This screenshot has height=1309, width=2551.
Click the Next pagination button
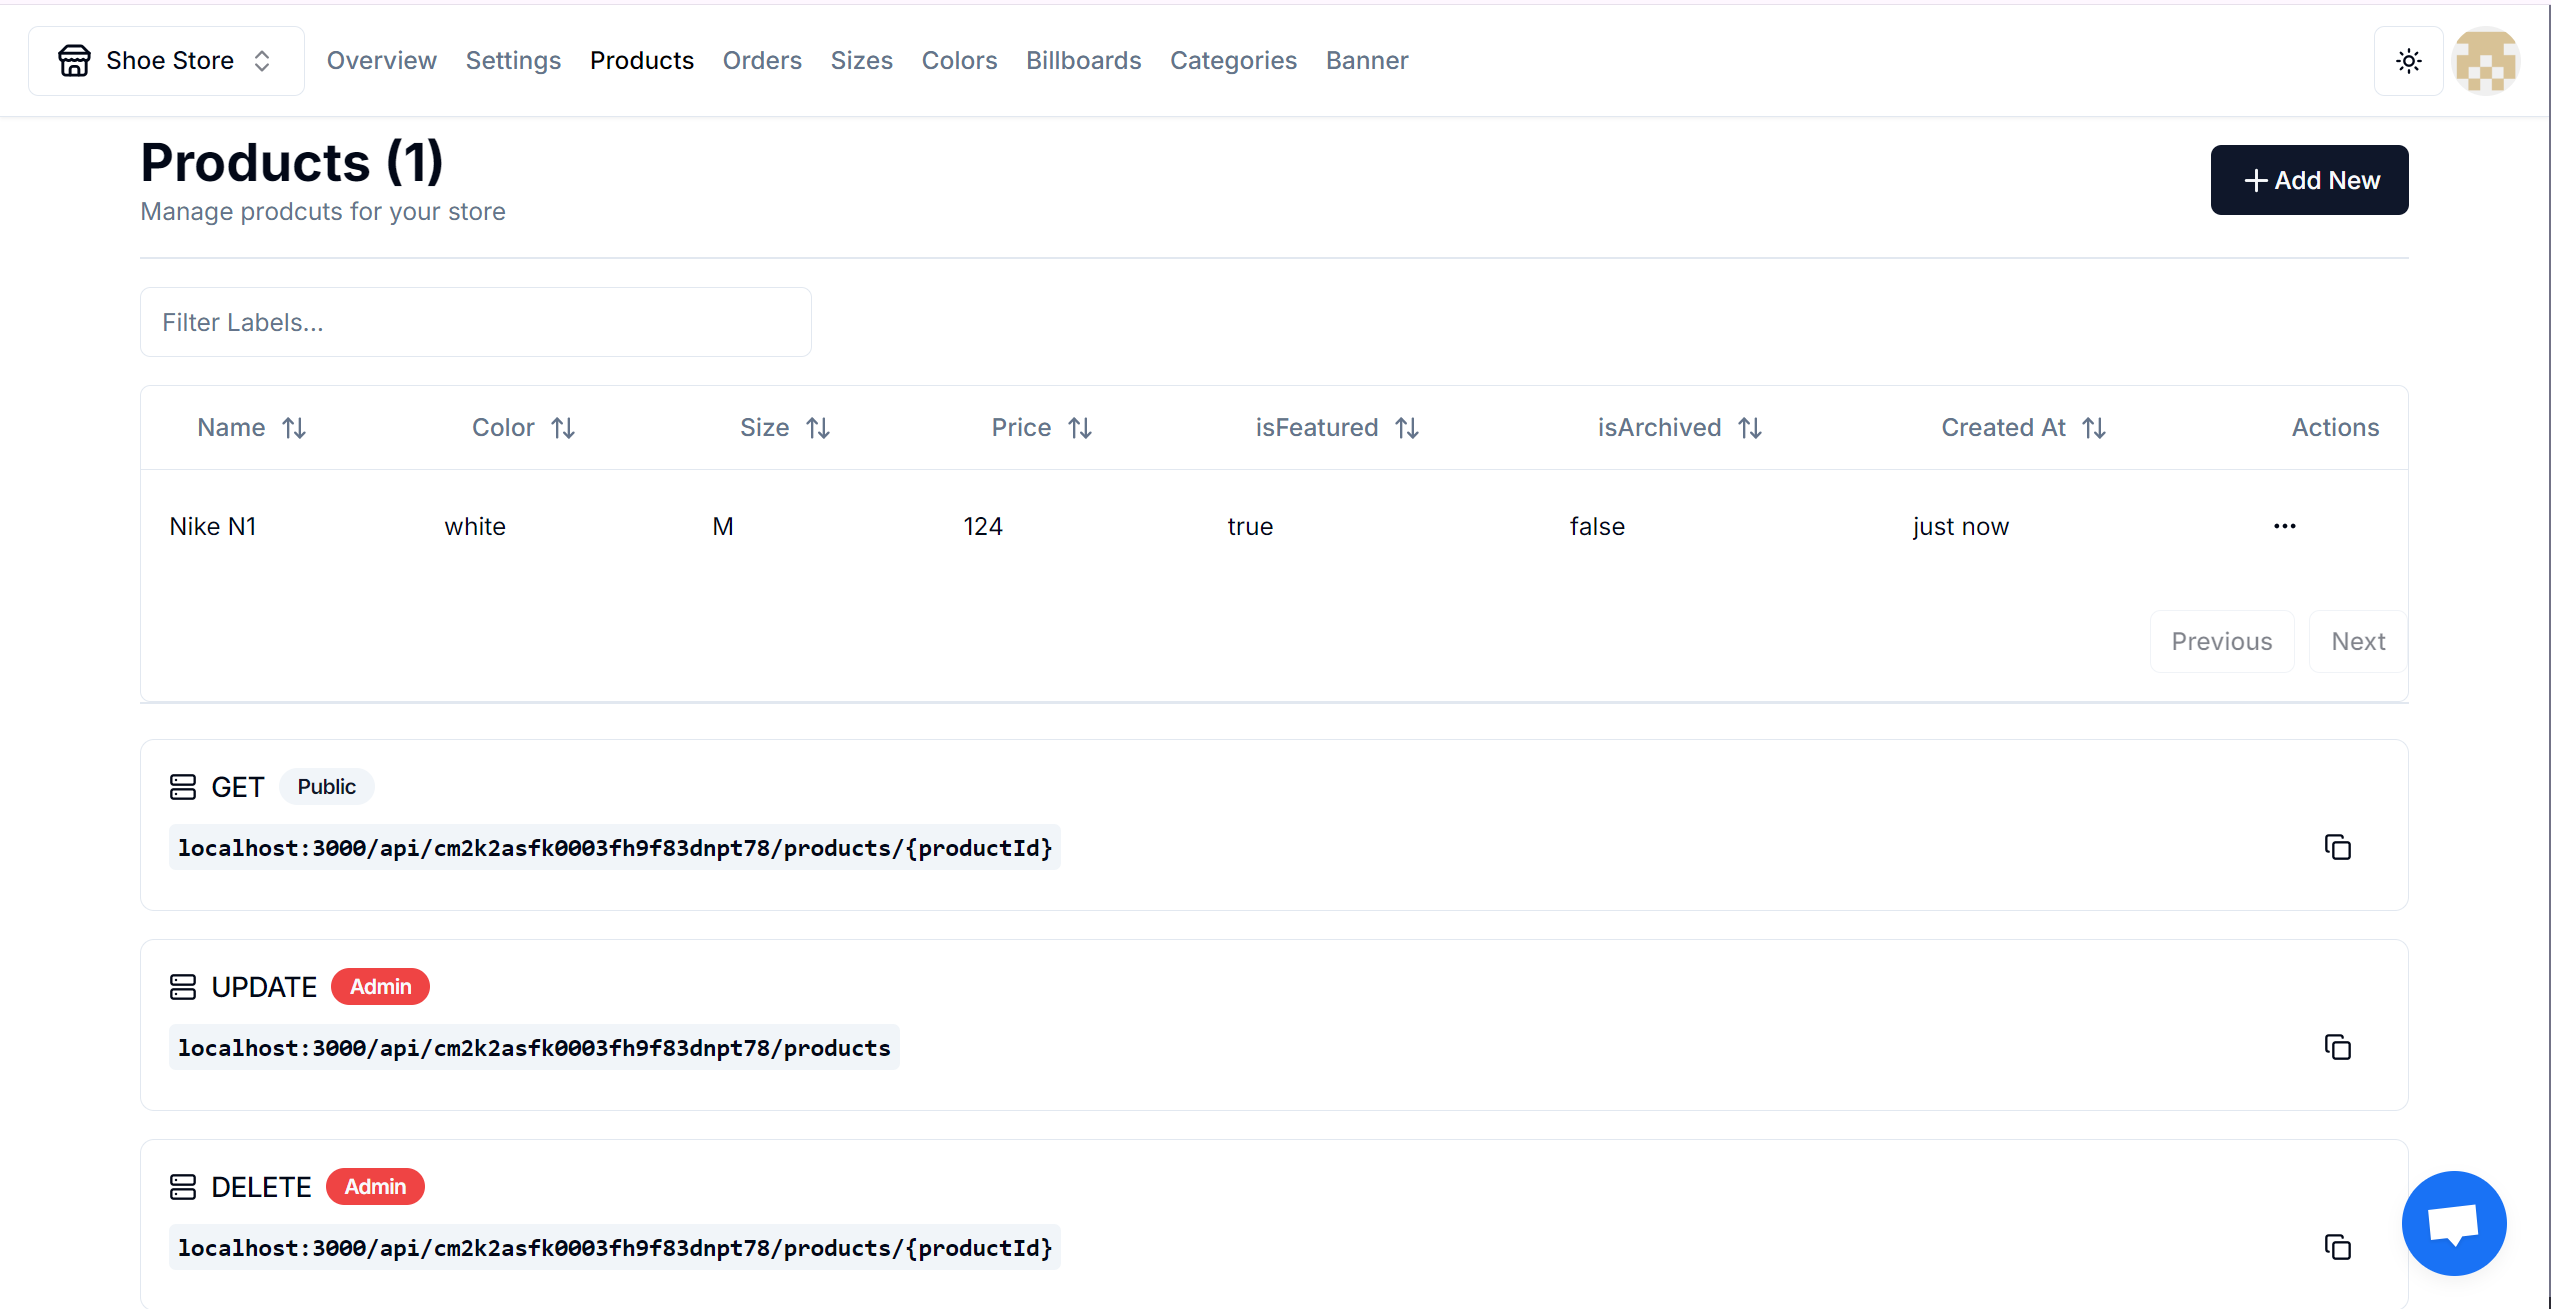(x=2357, y=642)
